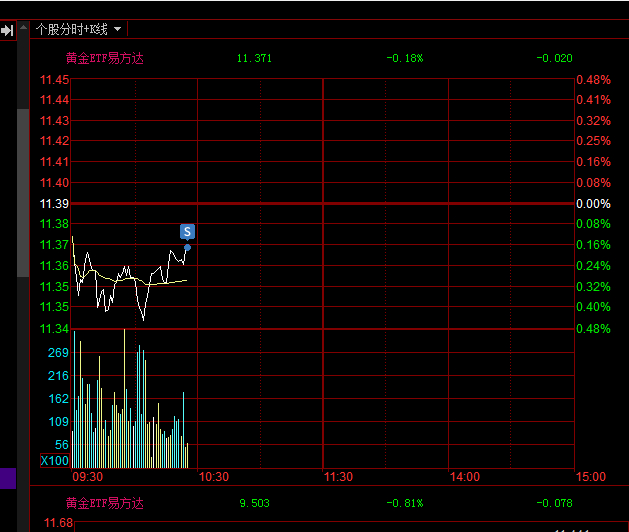629x532 pixels.
Task: Click the collapse panel arrow icon
Action: [8, 30]
